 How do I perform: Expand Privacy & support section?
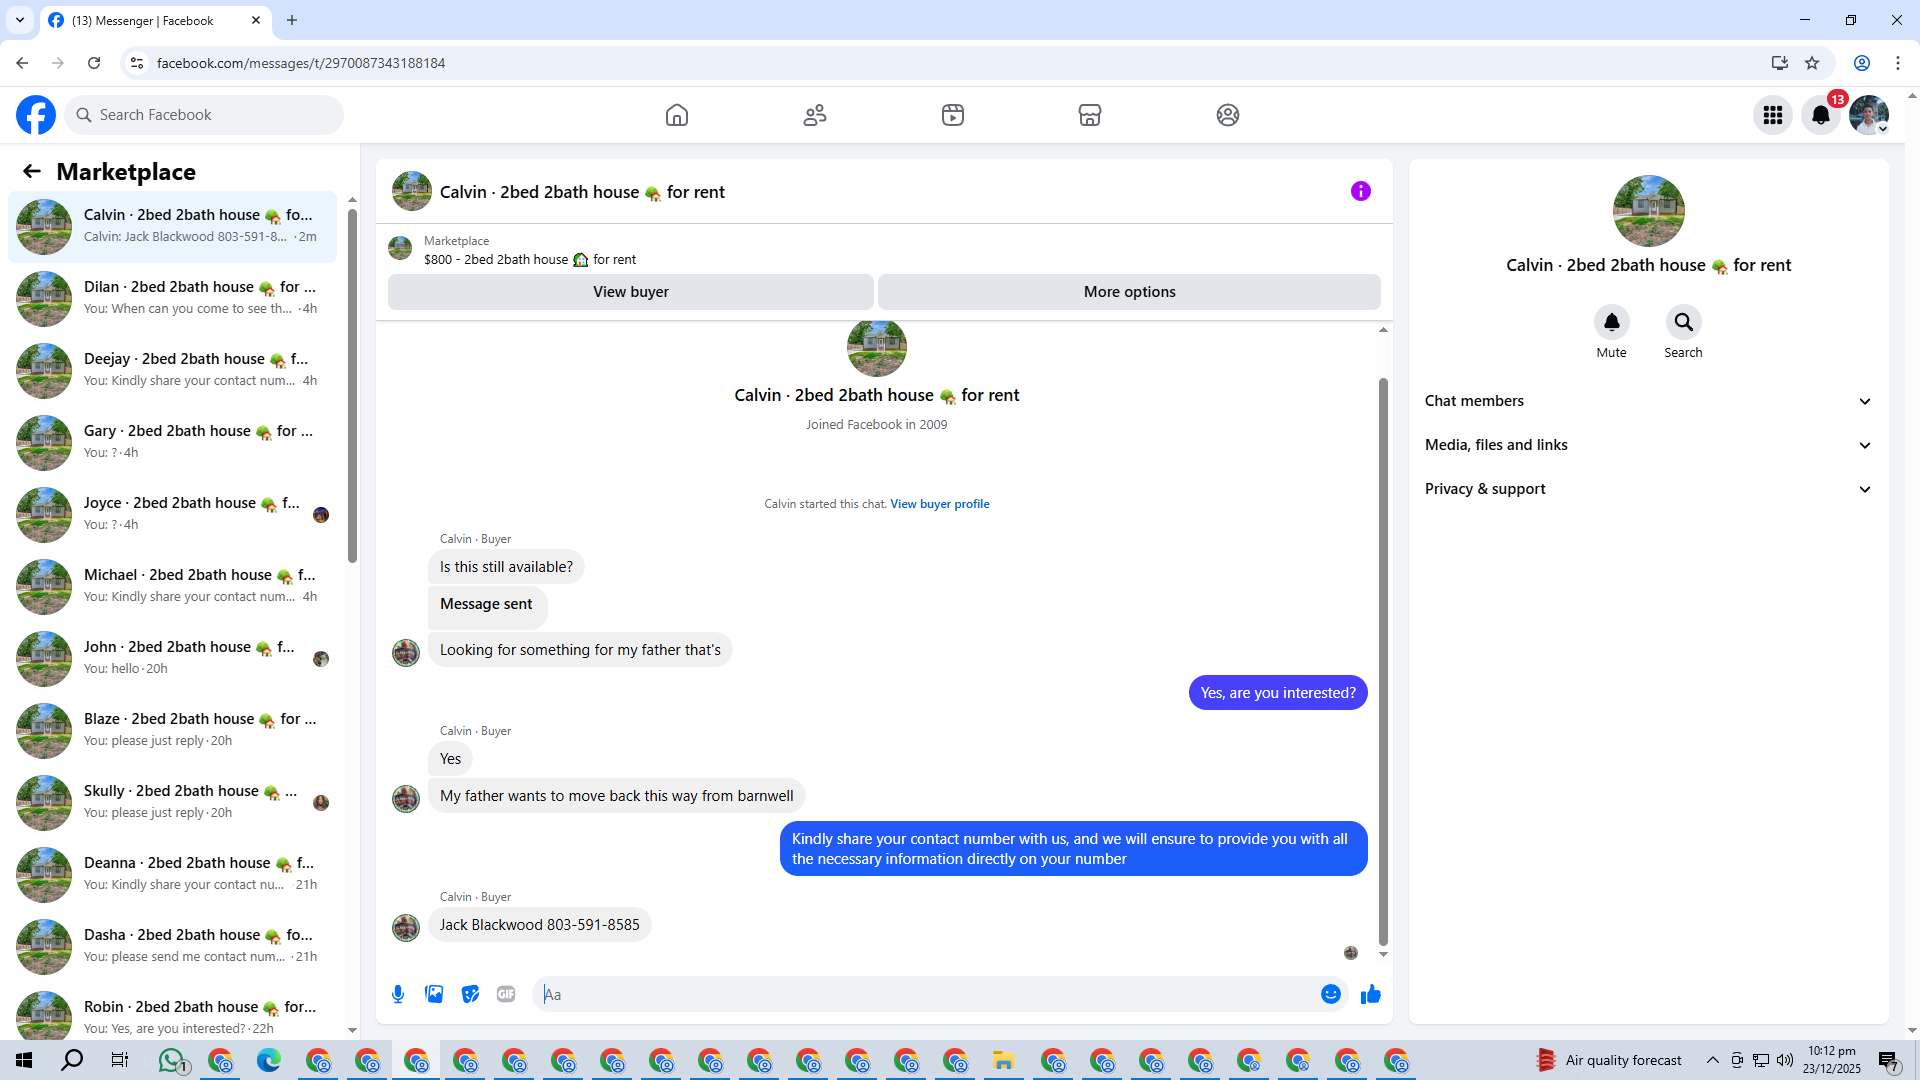click(x=1648, y=489)
